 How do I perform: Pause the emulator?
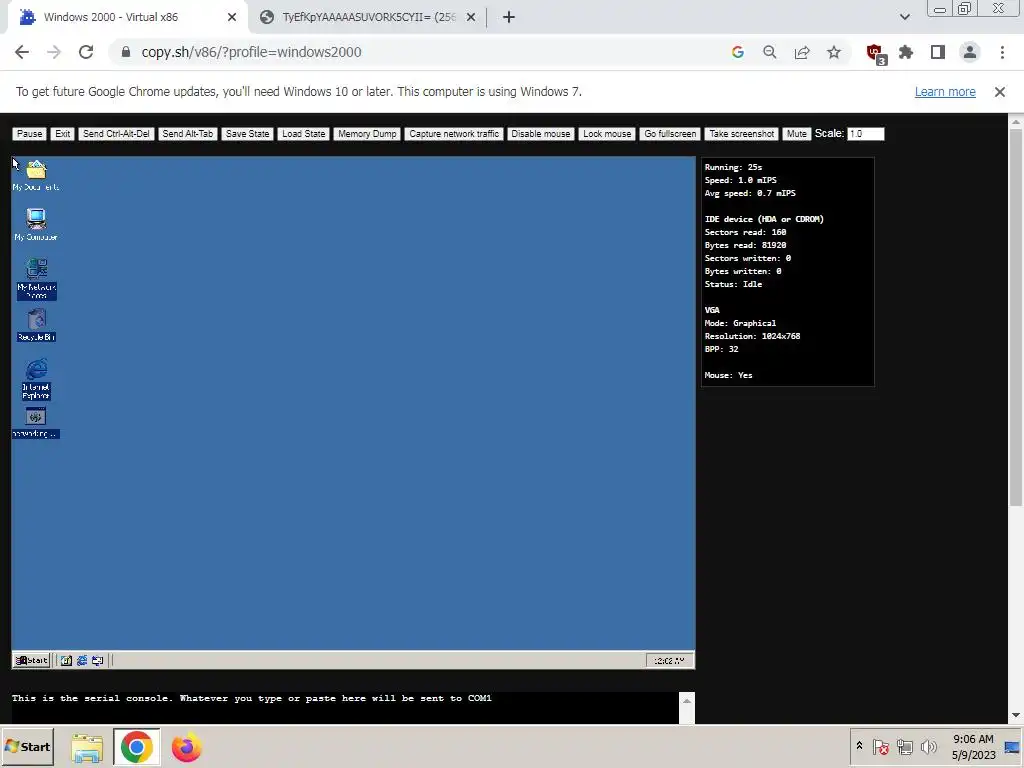(x=29, y=134)
